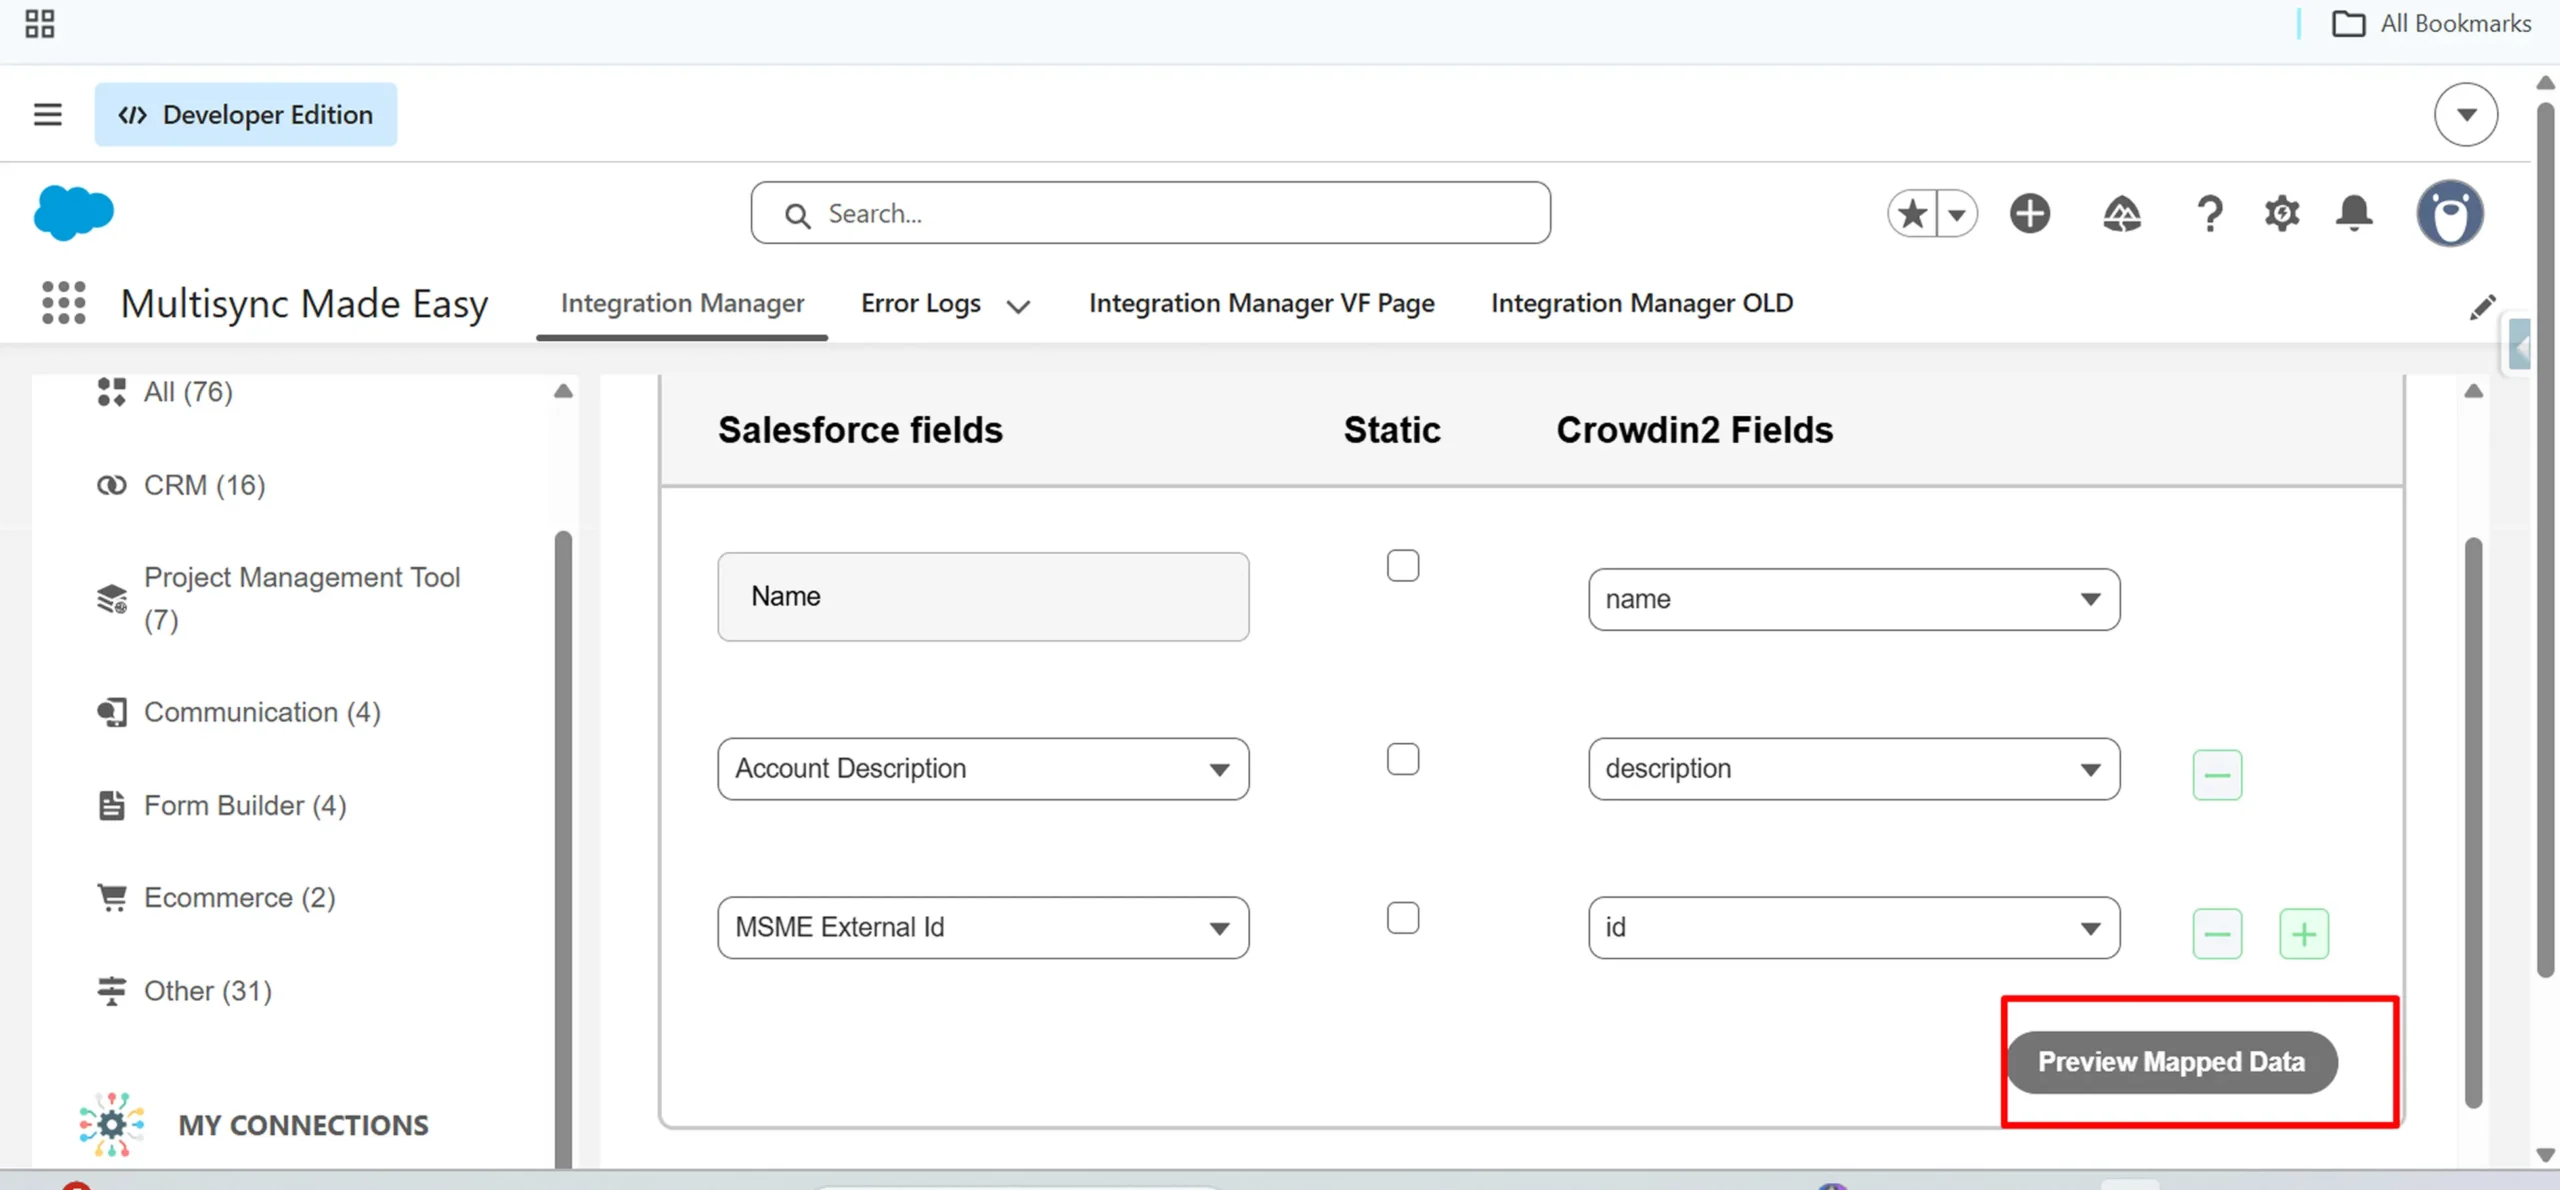
Task: Click the mapping panel vertical scrollbar
Action: (2473, 823)
